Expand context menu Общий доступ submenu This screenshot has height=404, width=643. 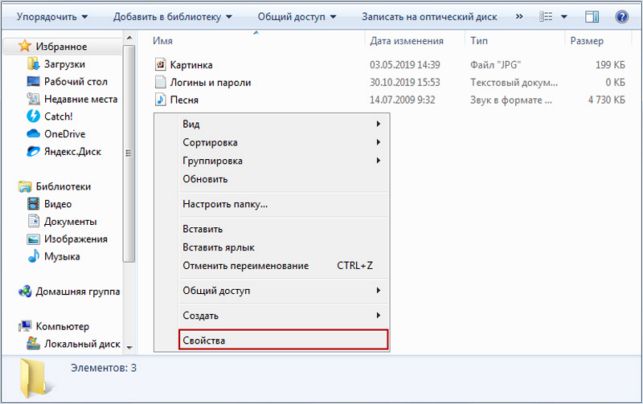click(x=283, y=290)
